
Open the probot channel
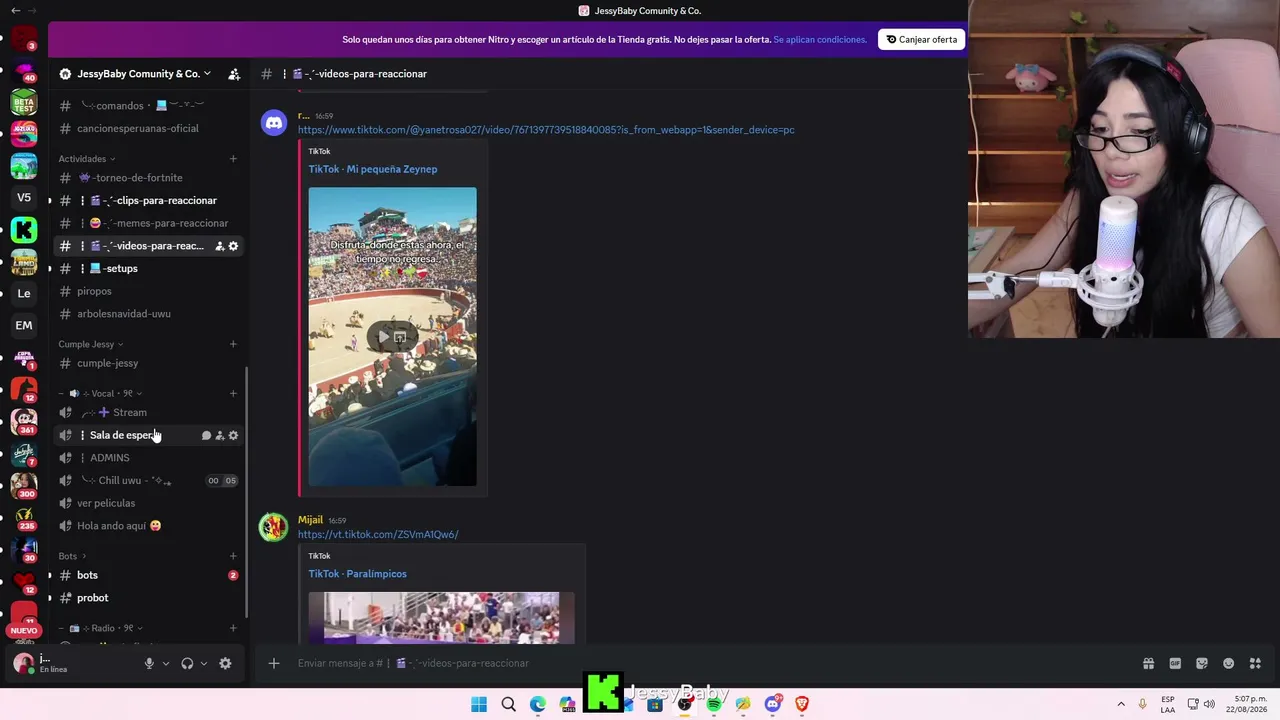[147, 598]
